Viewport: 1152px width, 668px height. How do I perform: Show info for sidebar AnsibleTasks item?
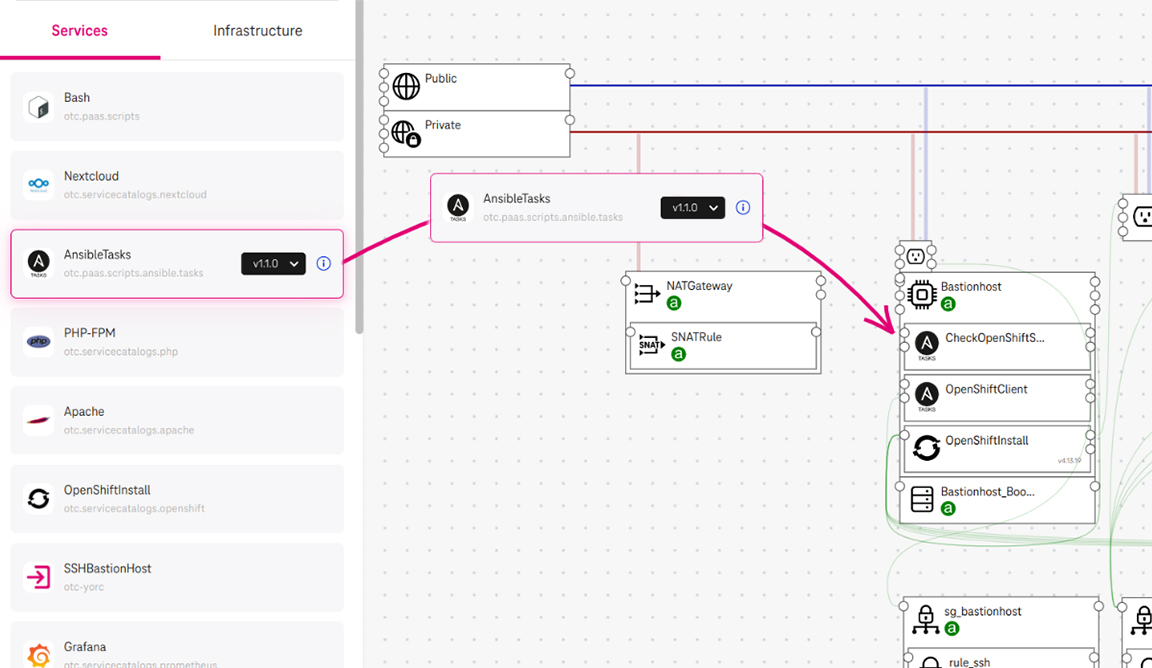point(323,264)
